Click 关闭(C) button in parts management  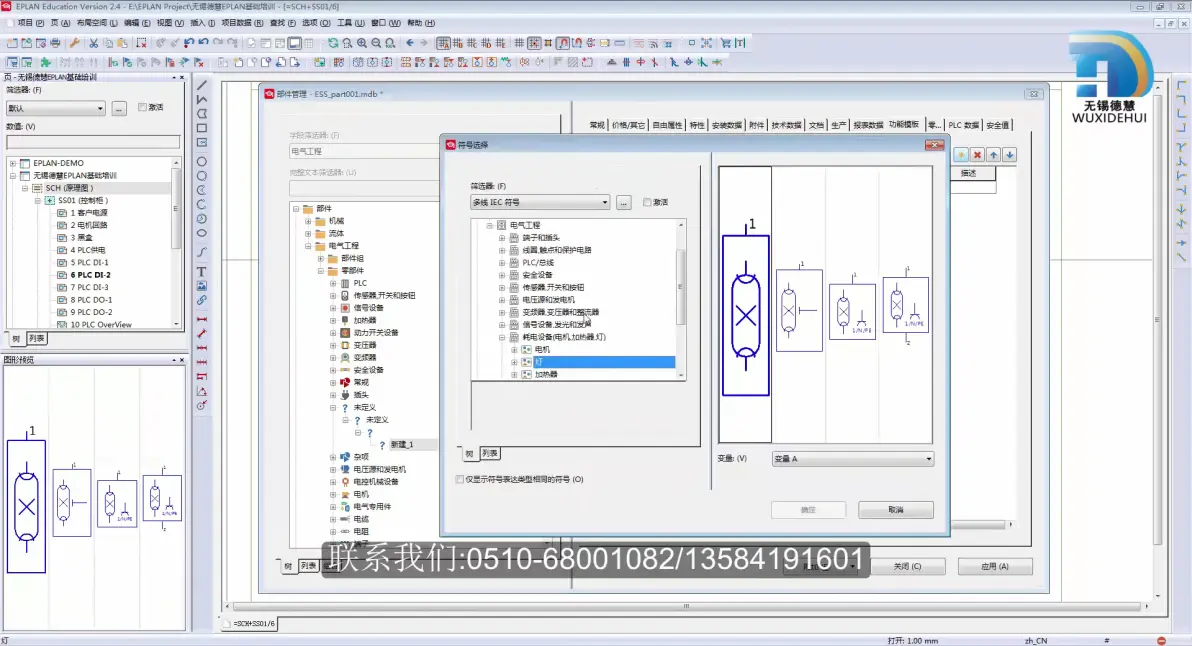click(907, 566)
